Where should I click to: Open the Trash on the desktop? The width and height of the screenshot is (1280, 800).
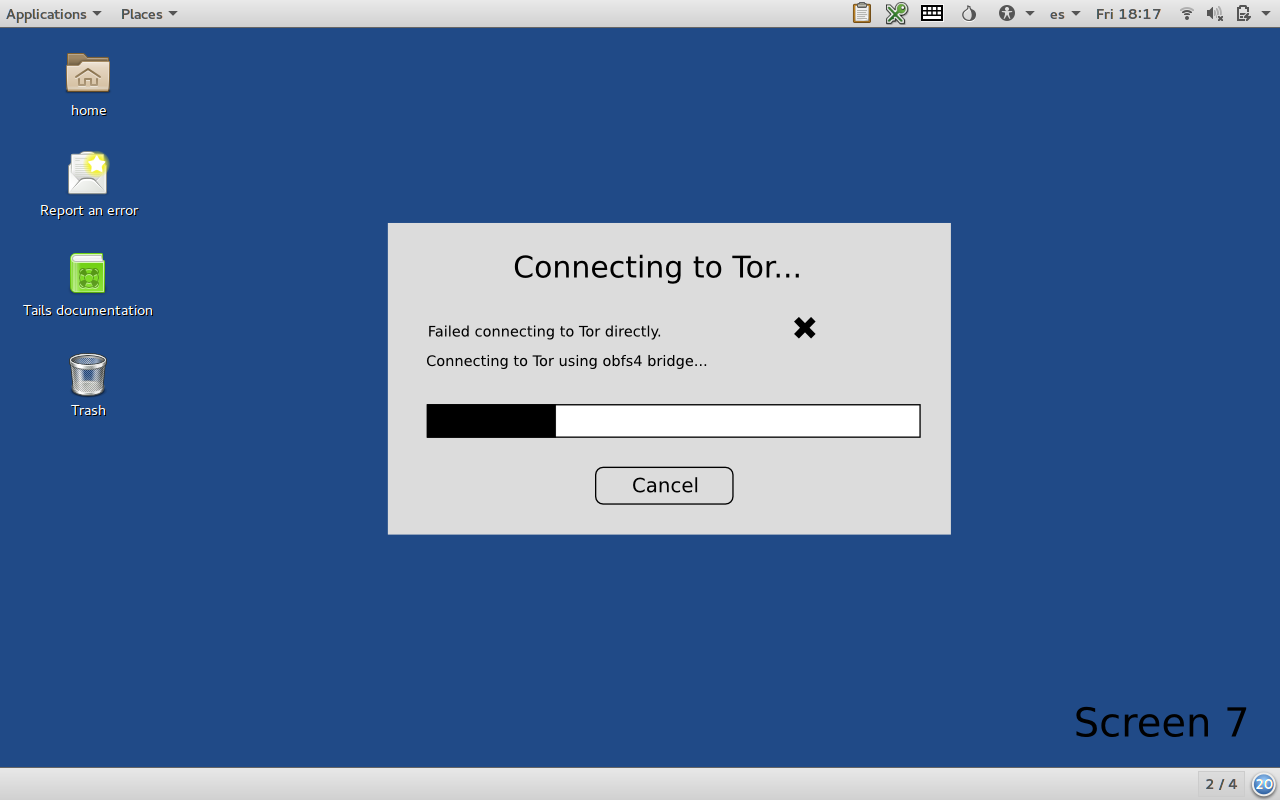[88, 374]
